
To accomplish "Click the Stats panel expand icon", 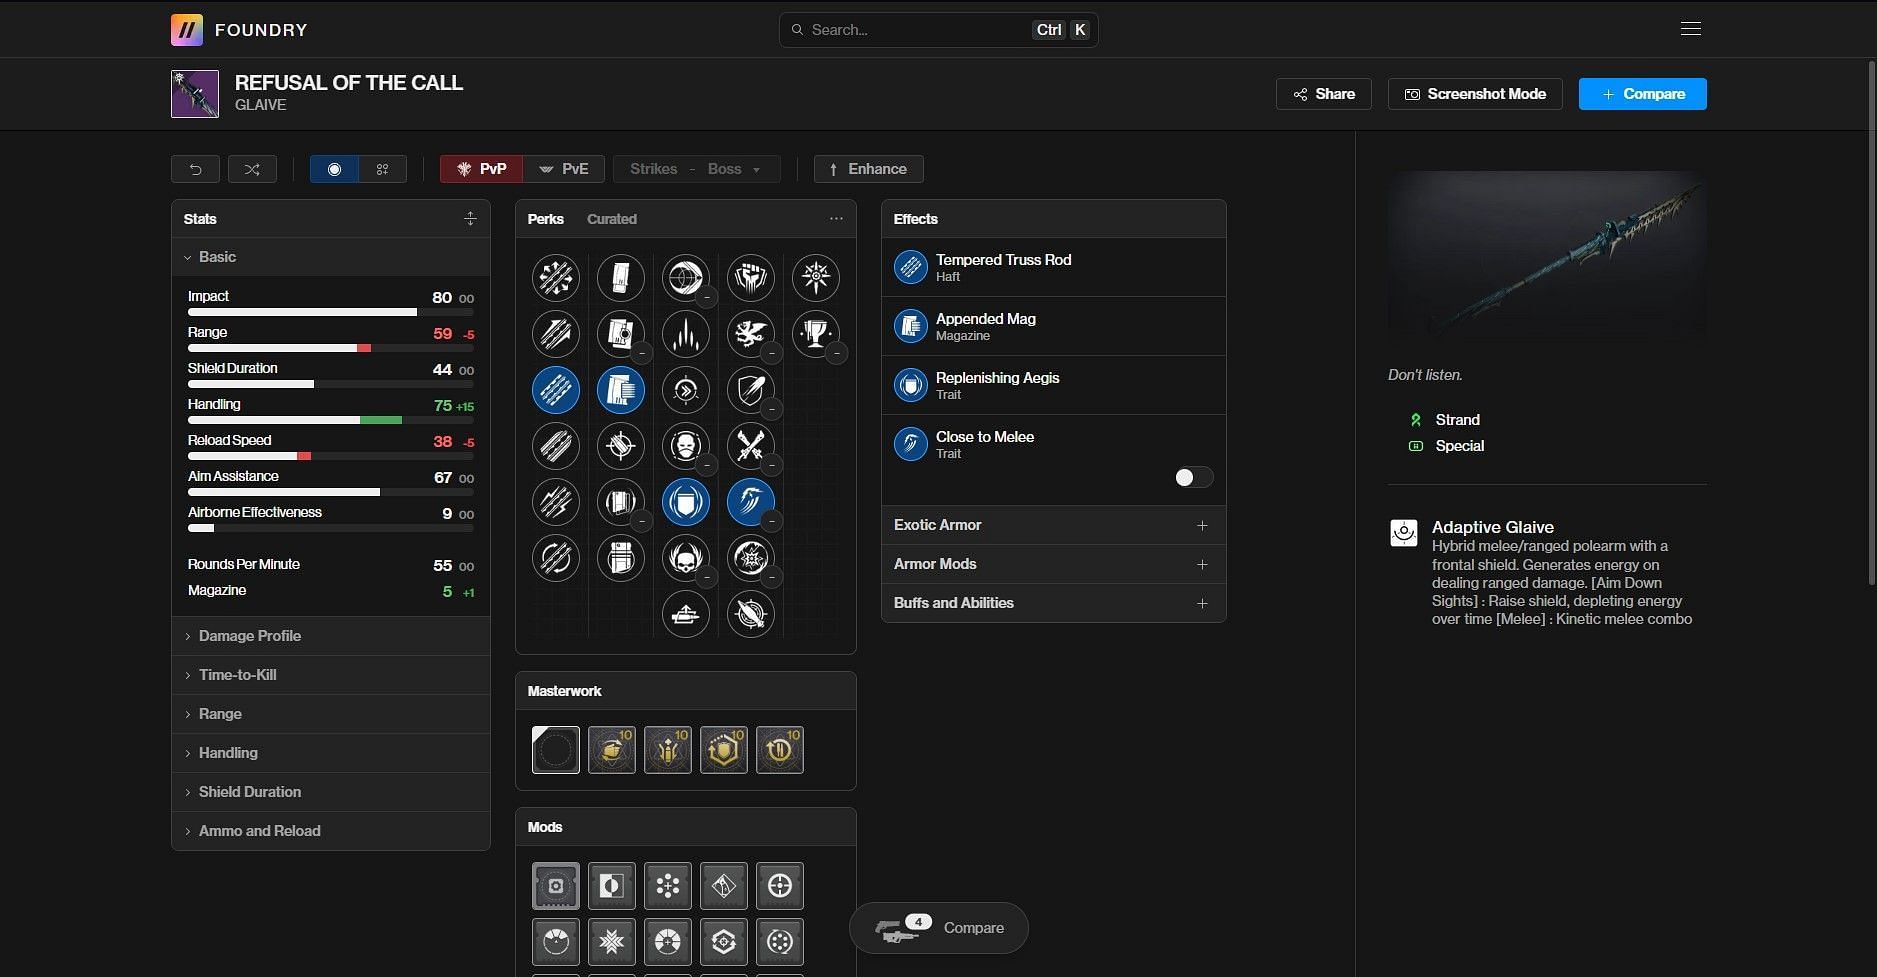I will click(x=470, y=218).
